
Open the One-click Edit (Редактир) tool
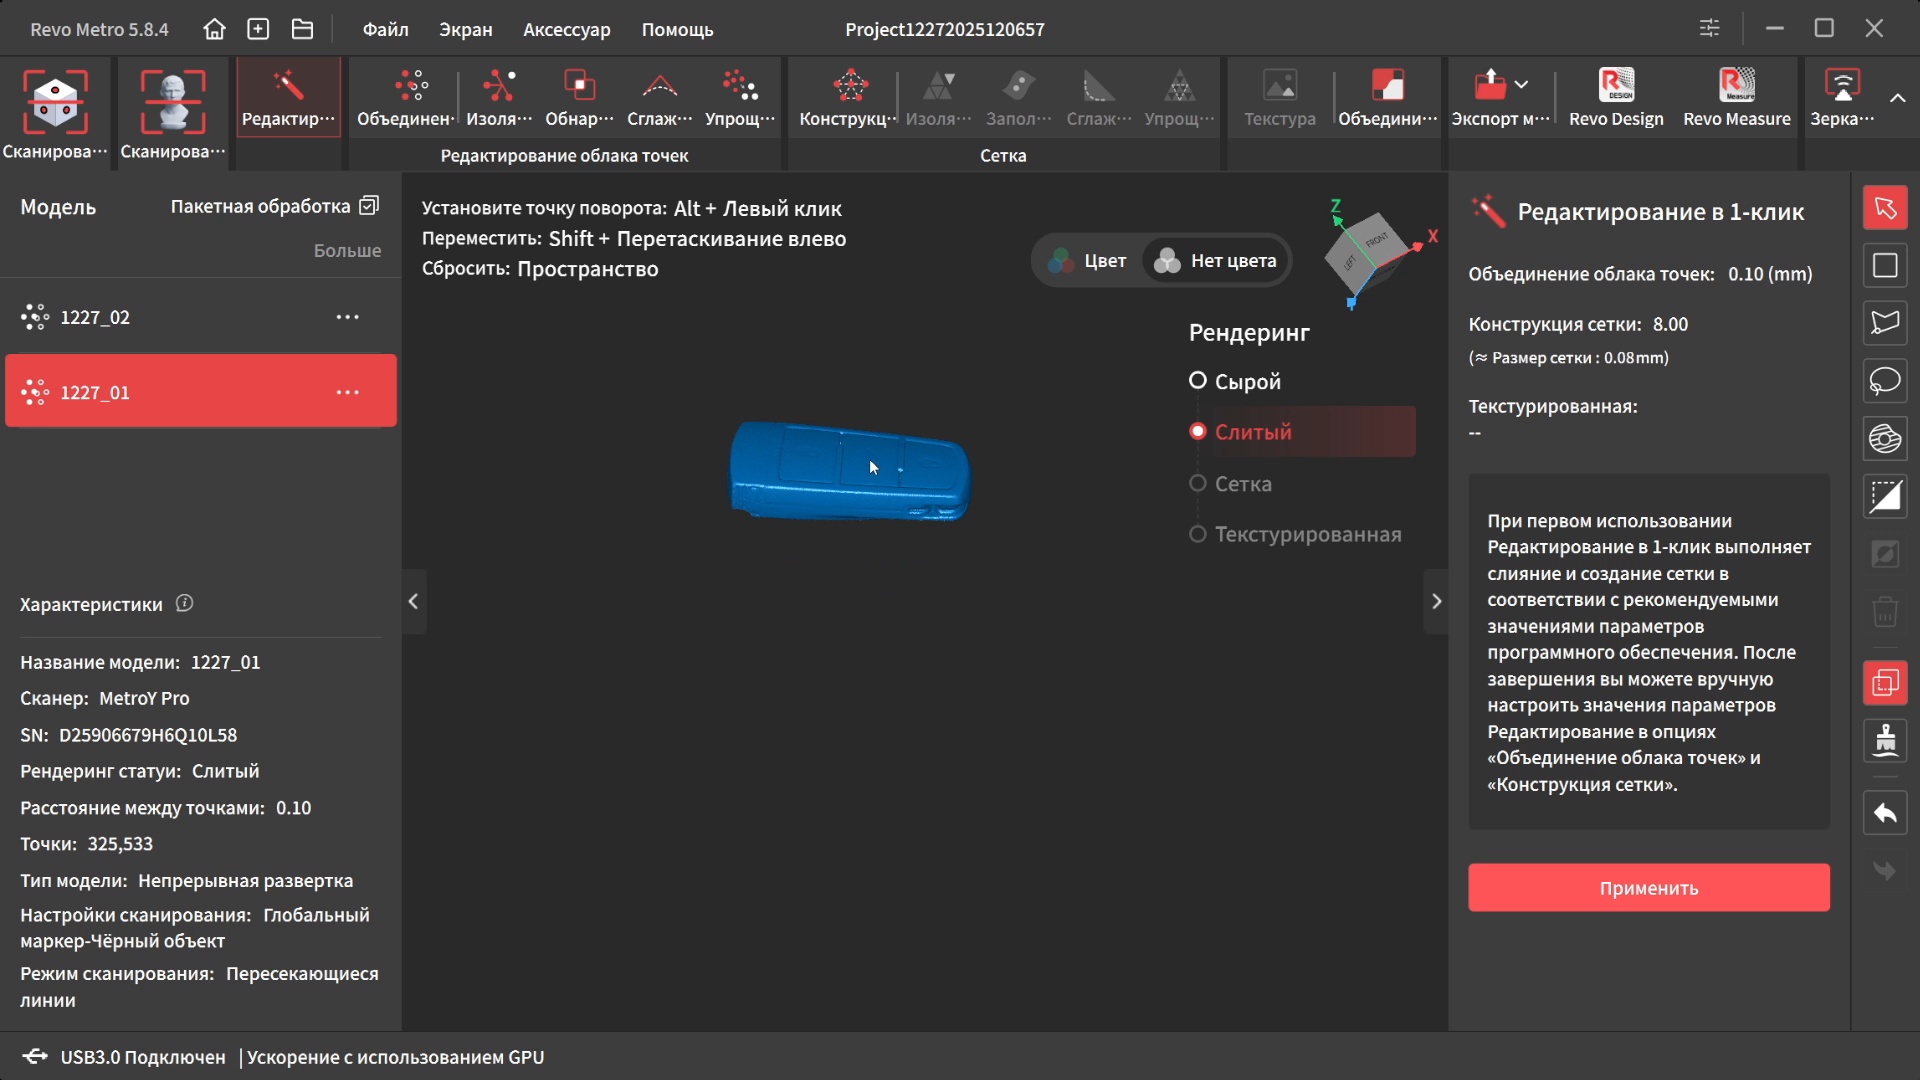[288, 98]
